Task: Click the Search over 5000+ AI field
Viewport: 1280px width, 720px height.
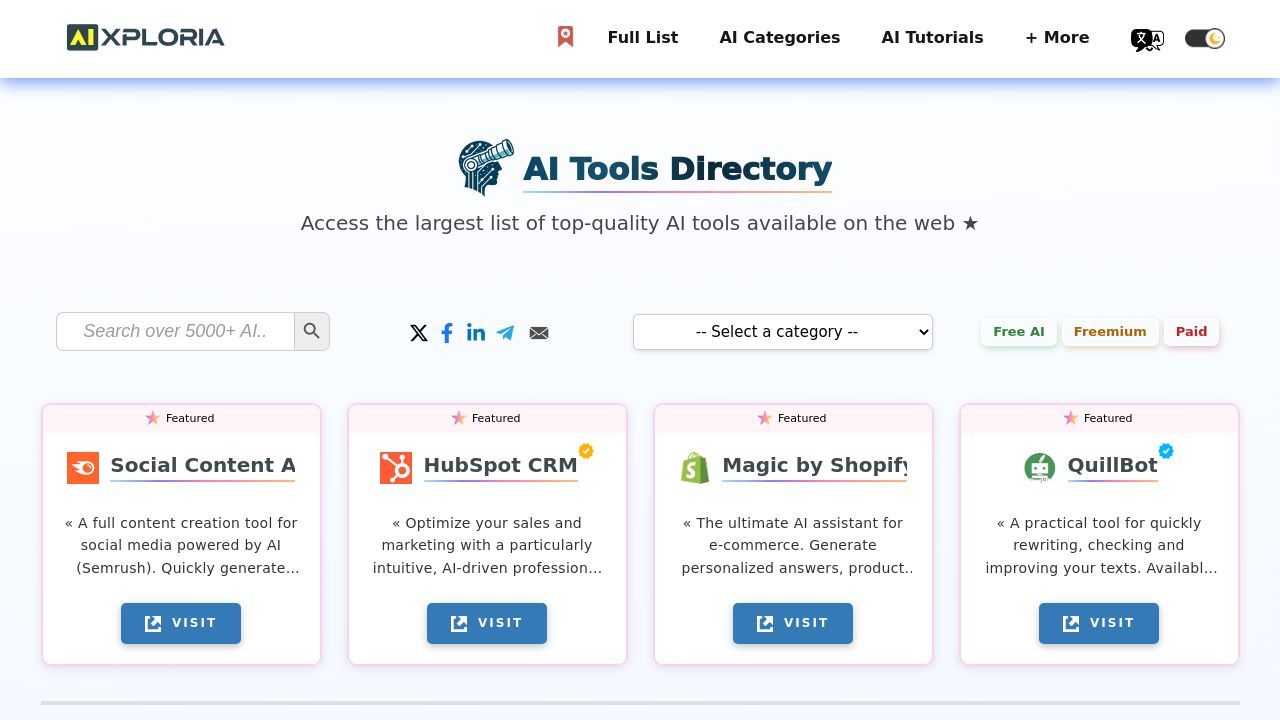Action: tap(175, 331)
